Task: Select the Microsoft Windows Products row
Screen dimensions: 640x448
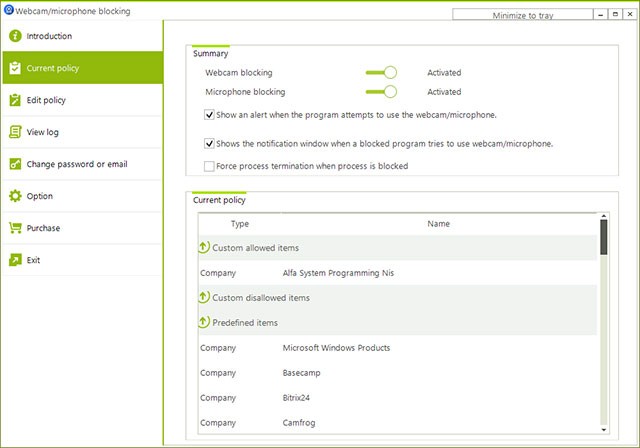Action: click(336, 348)
